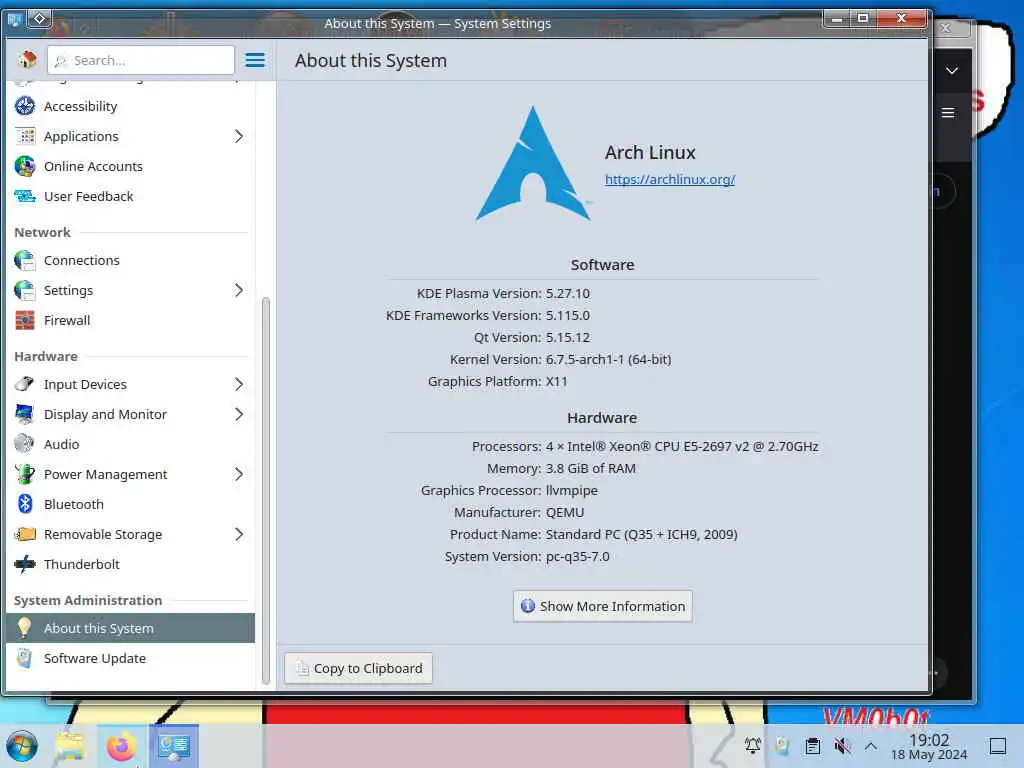The height and width of the screenshot is (768, 1024).
Task: Open Applications settings
Action: pyautogui.click(x=131, y=136)
